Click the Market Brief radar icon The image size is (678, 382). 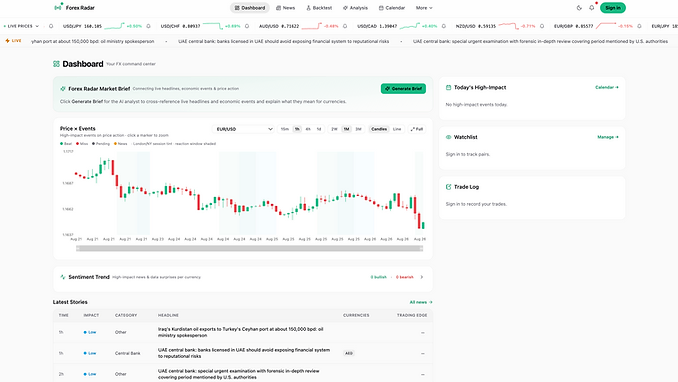tap(63, 89)
